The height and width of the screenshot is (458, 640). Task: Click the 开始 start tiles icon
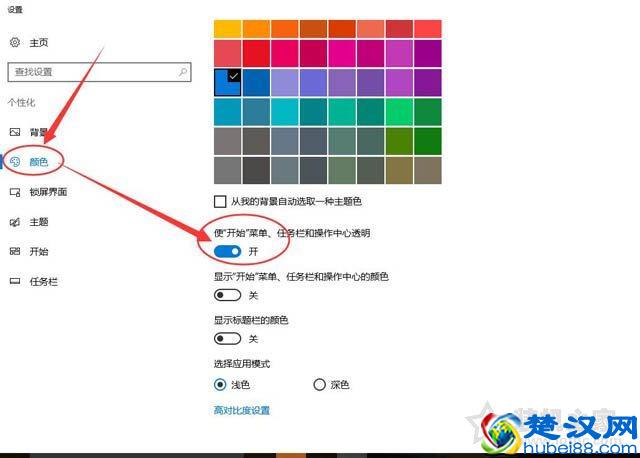[x=15, y=251]
